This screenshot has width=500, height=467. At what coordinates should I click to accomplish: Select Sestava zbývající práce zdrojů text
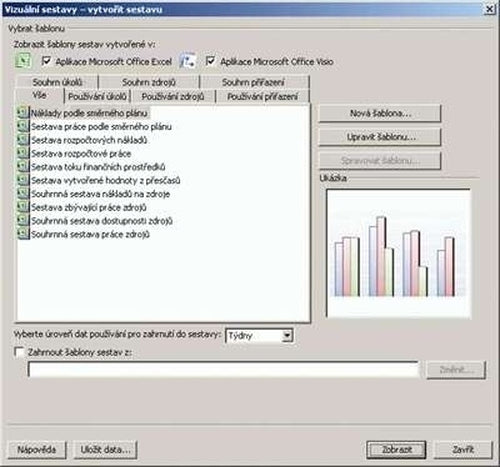pos(89,207)
